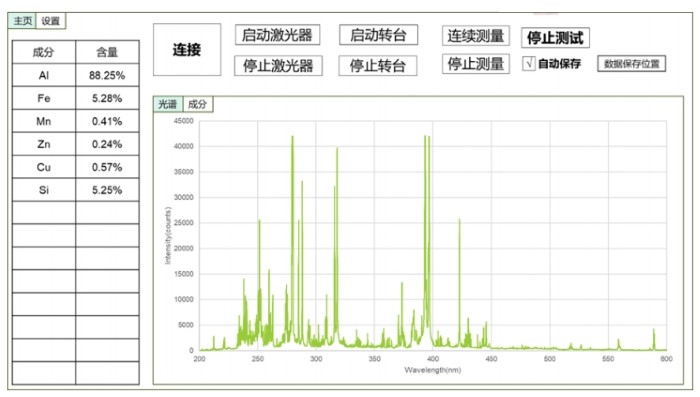Click the 连接 connect button
This screenshot has width=700, height=397.
coord(187,50)
